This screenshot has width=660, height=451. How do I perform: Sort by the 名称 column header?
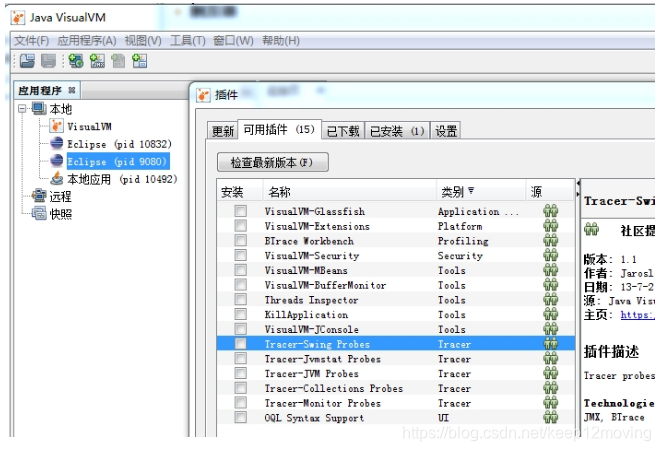349,192
